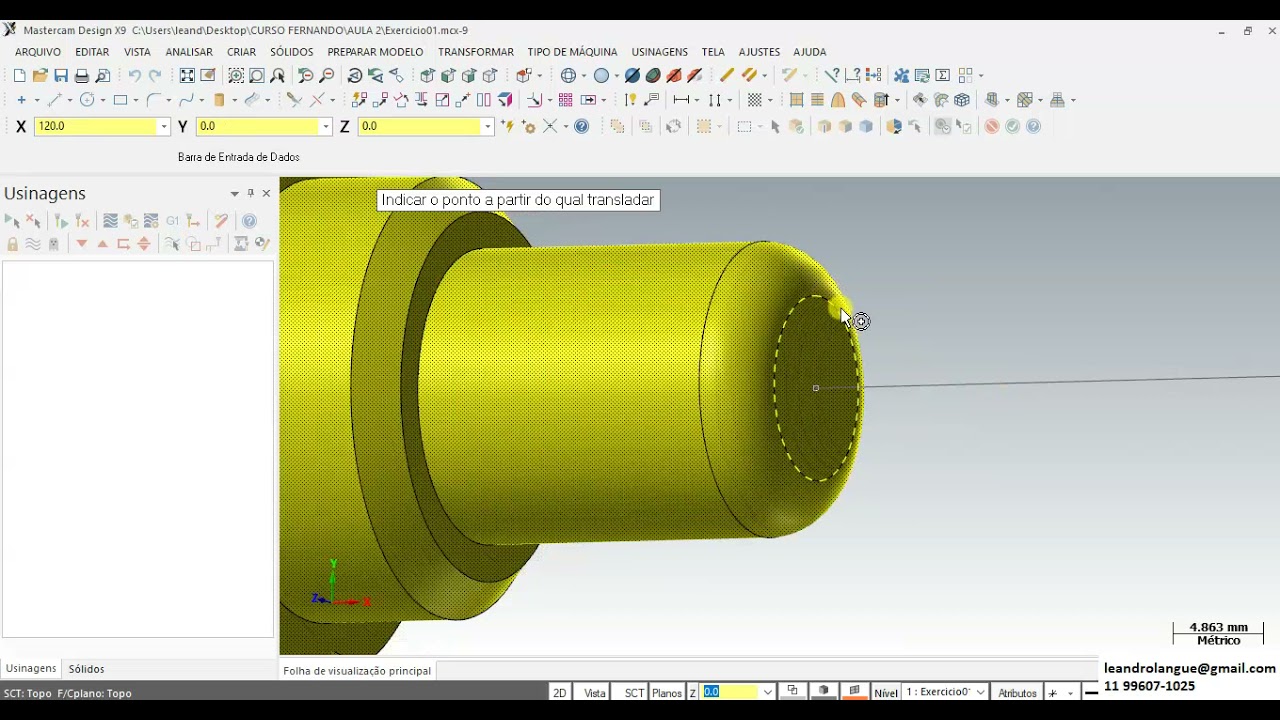This screenshot has width=1280, height=720.
Task: Open the SÓLIDOS menu
Action: [292, 52]
